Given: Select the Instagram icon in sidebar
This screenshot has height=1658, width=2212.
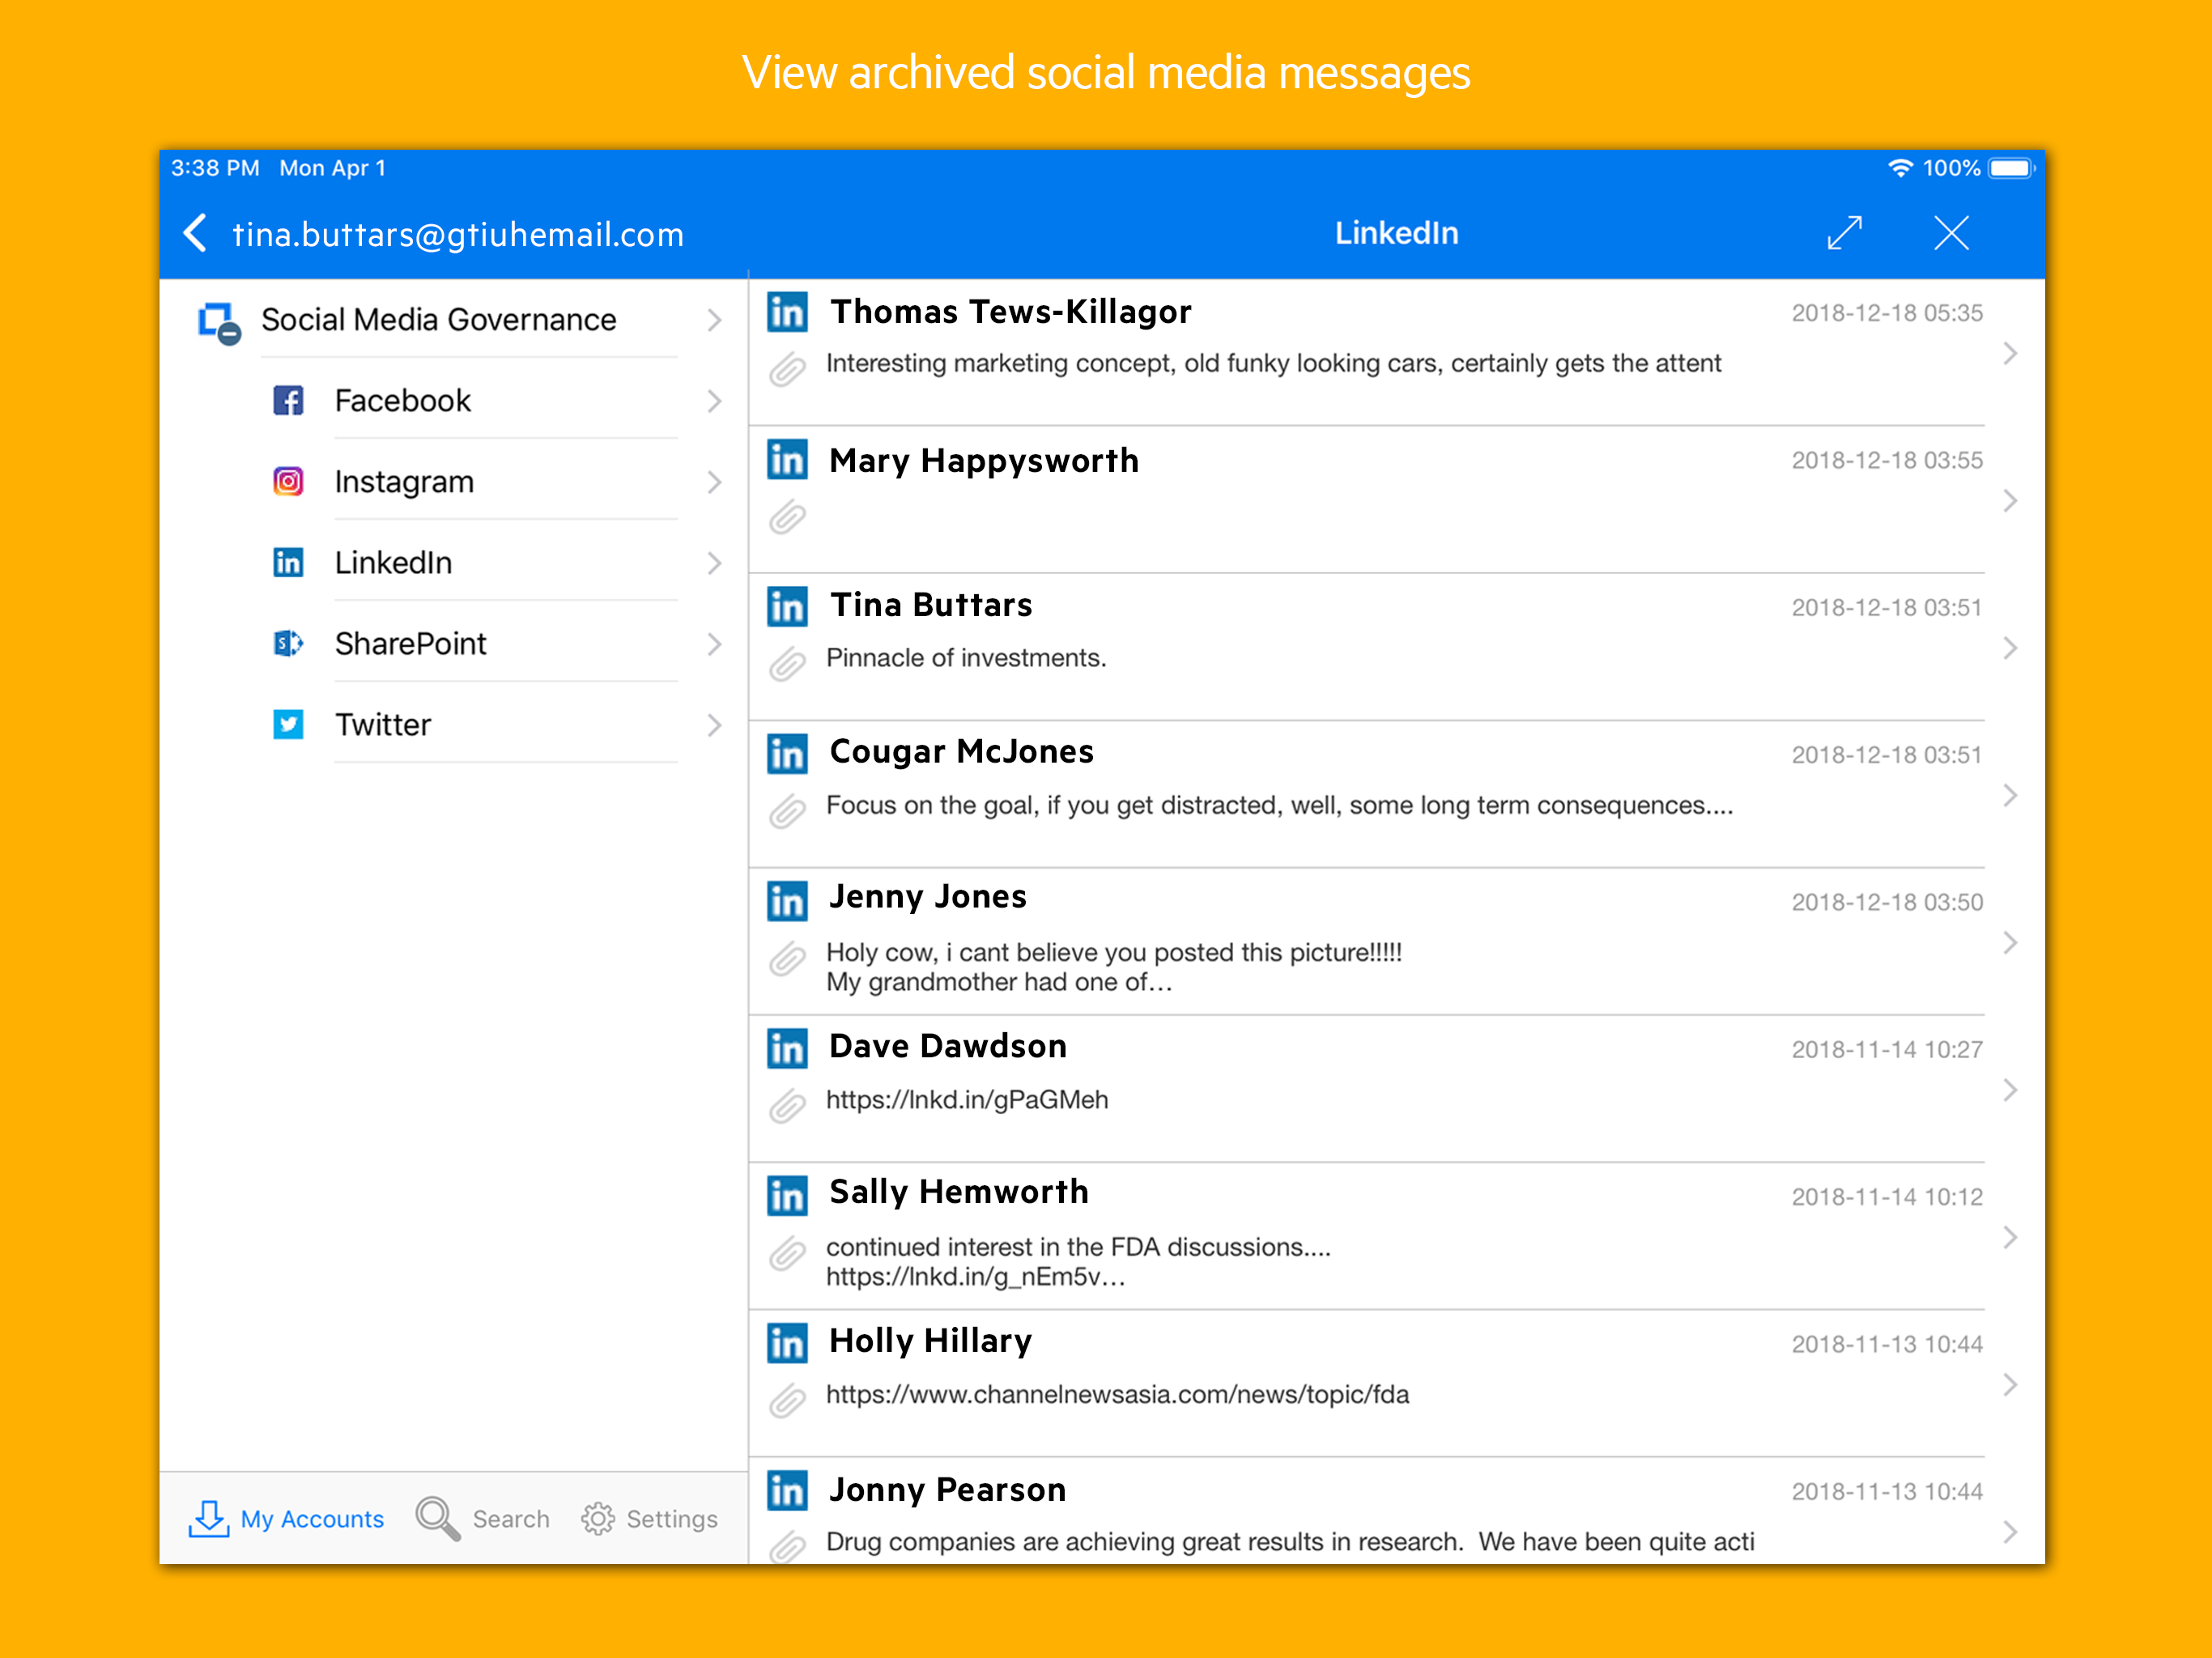Looking at the screenshot, I should tap(288, 482).
